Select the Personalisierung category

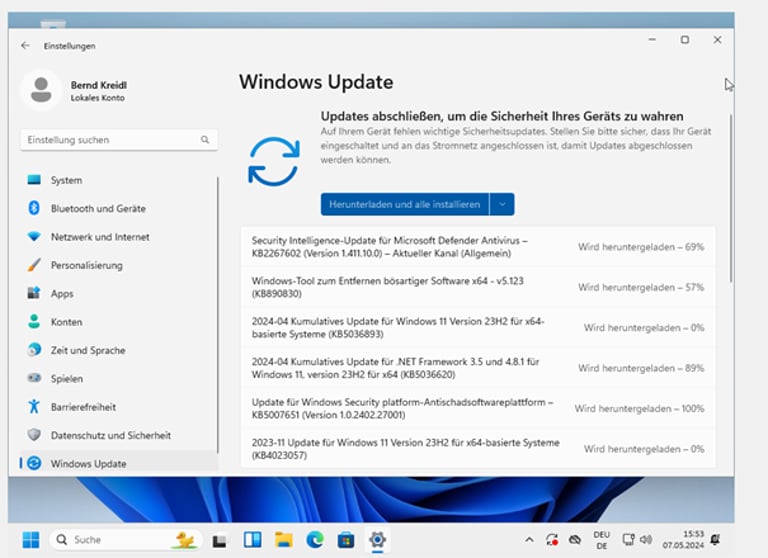pyautogui.click(x=119, y=265)
